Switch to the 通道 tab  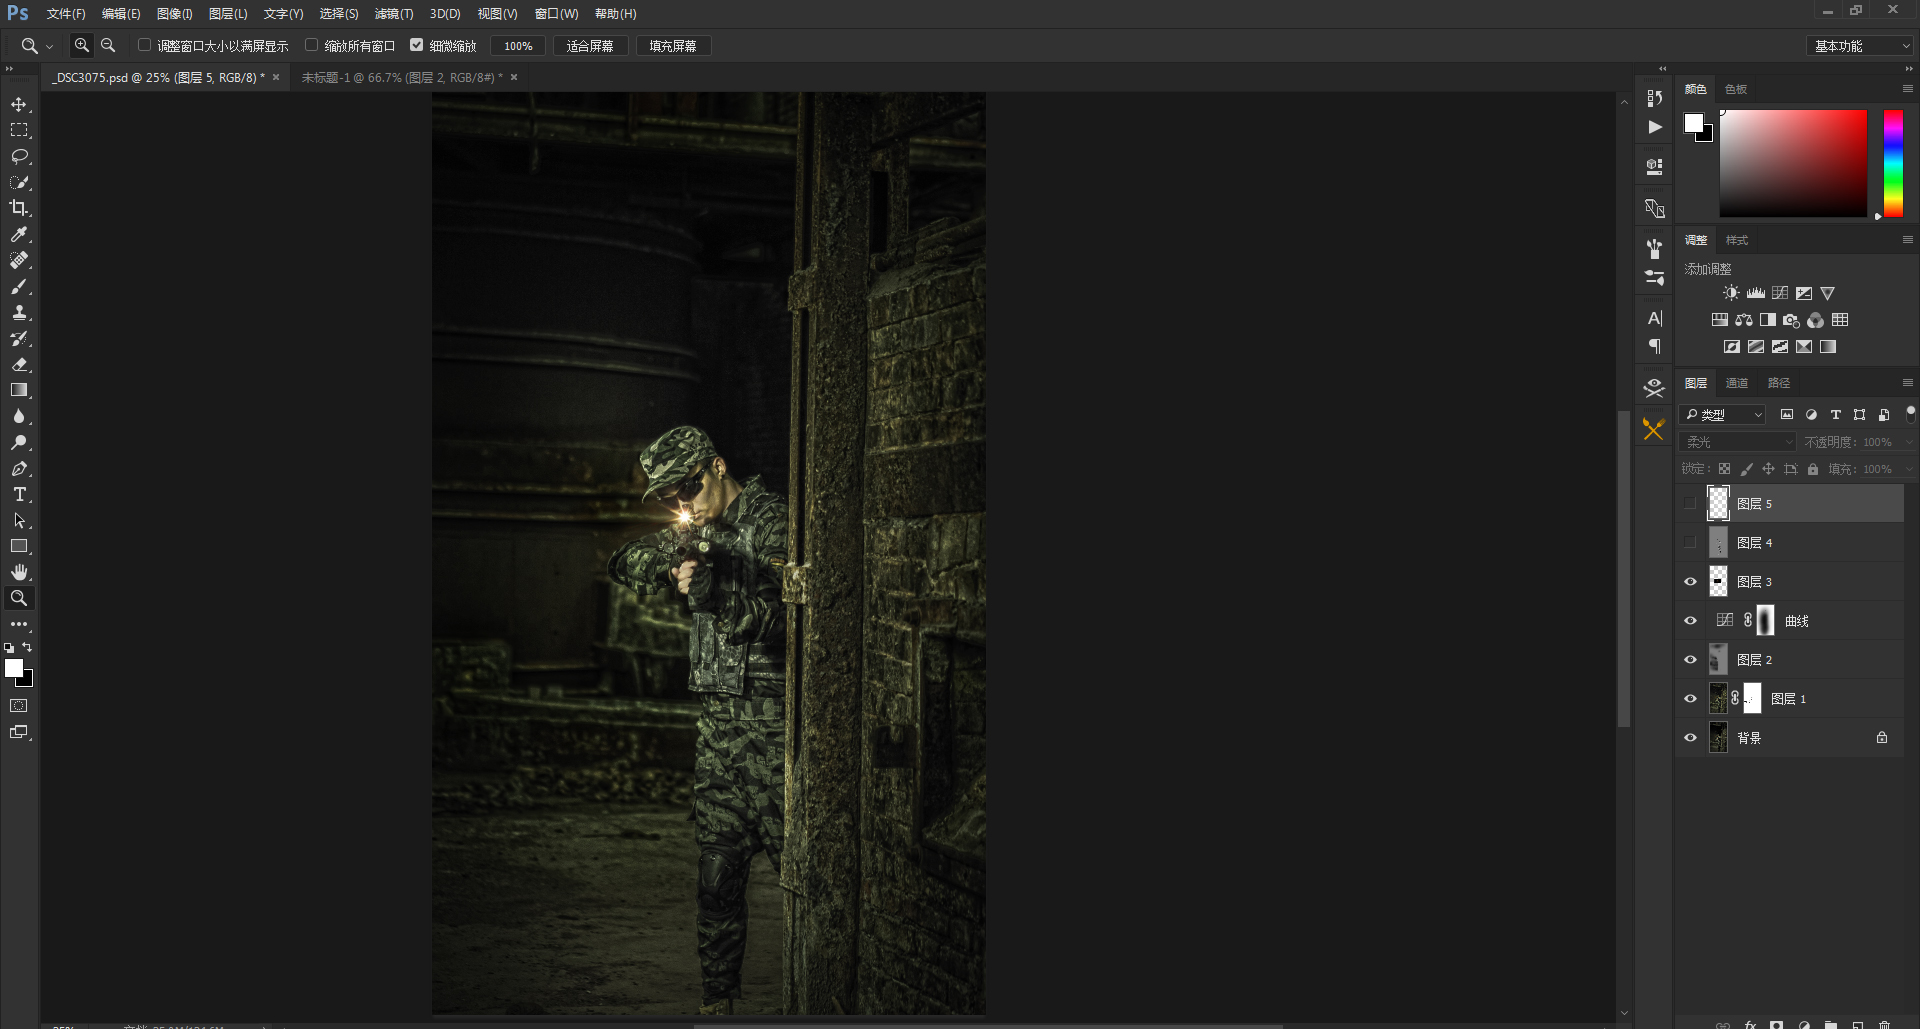[x=1737, y=383]
